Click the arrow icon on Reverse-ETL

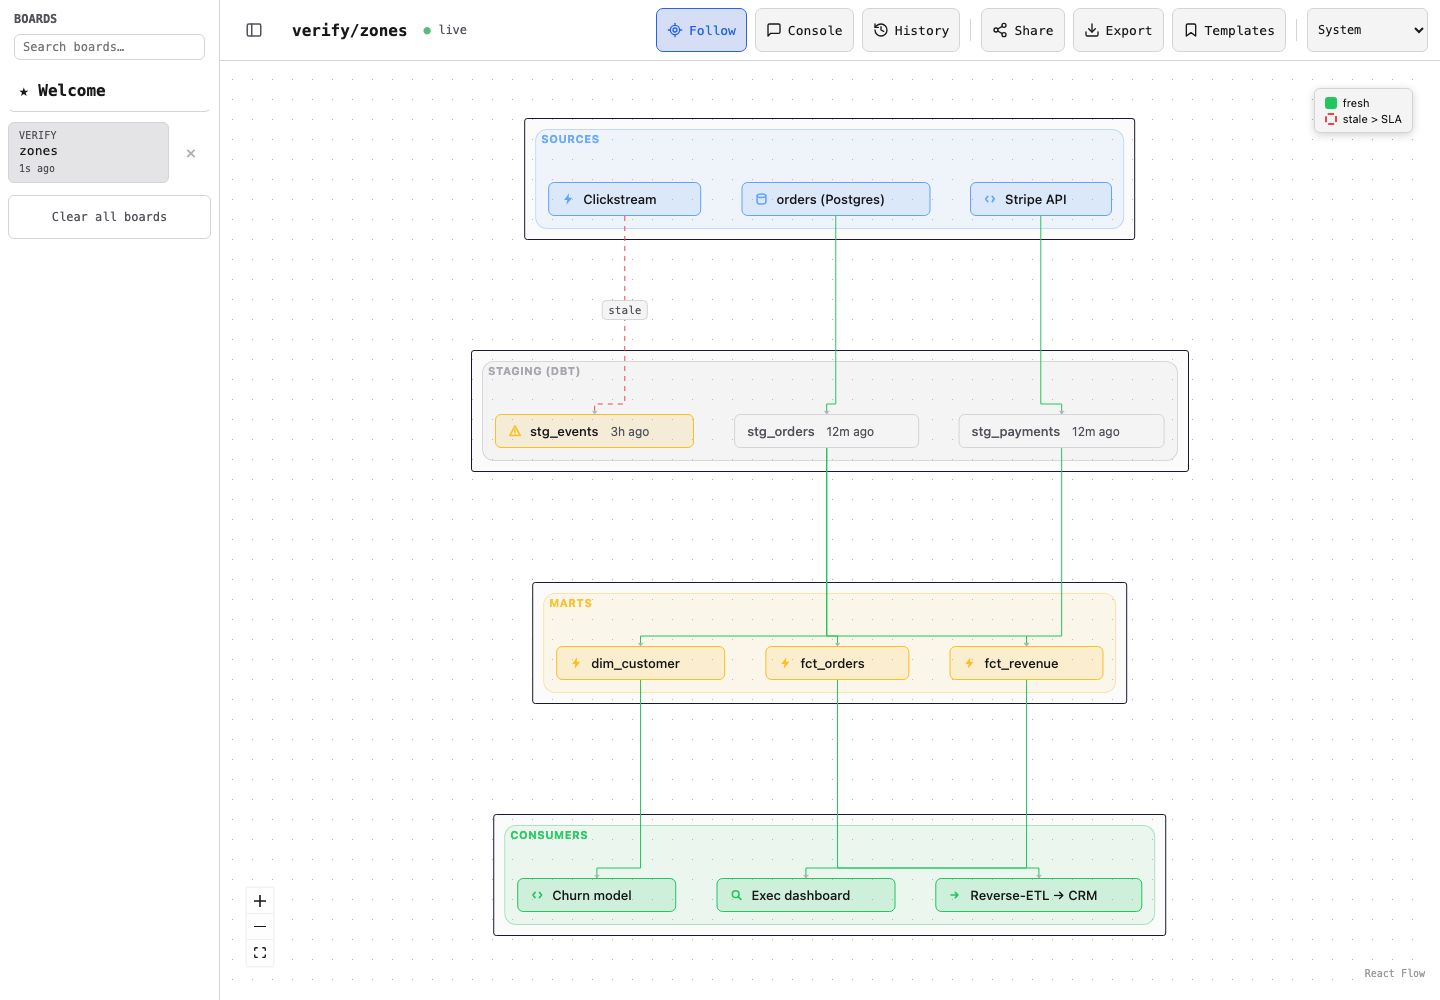[x=955, y=895]
